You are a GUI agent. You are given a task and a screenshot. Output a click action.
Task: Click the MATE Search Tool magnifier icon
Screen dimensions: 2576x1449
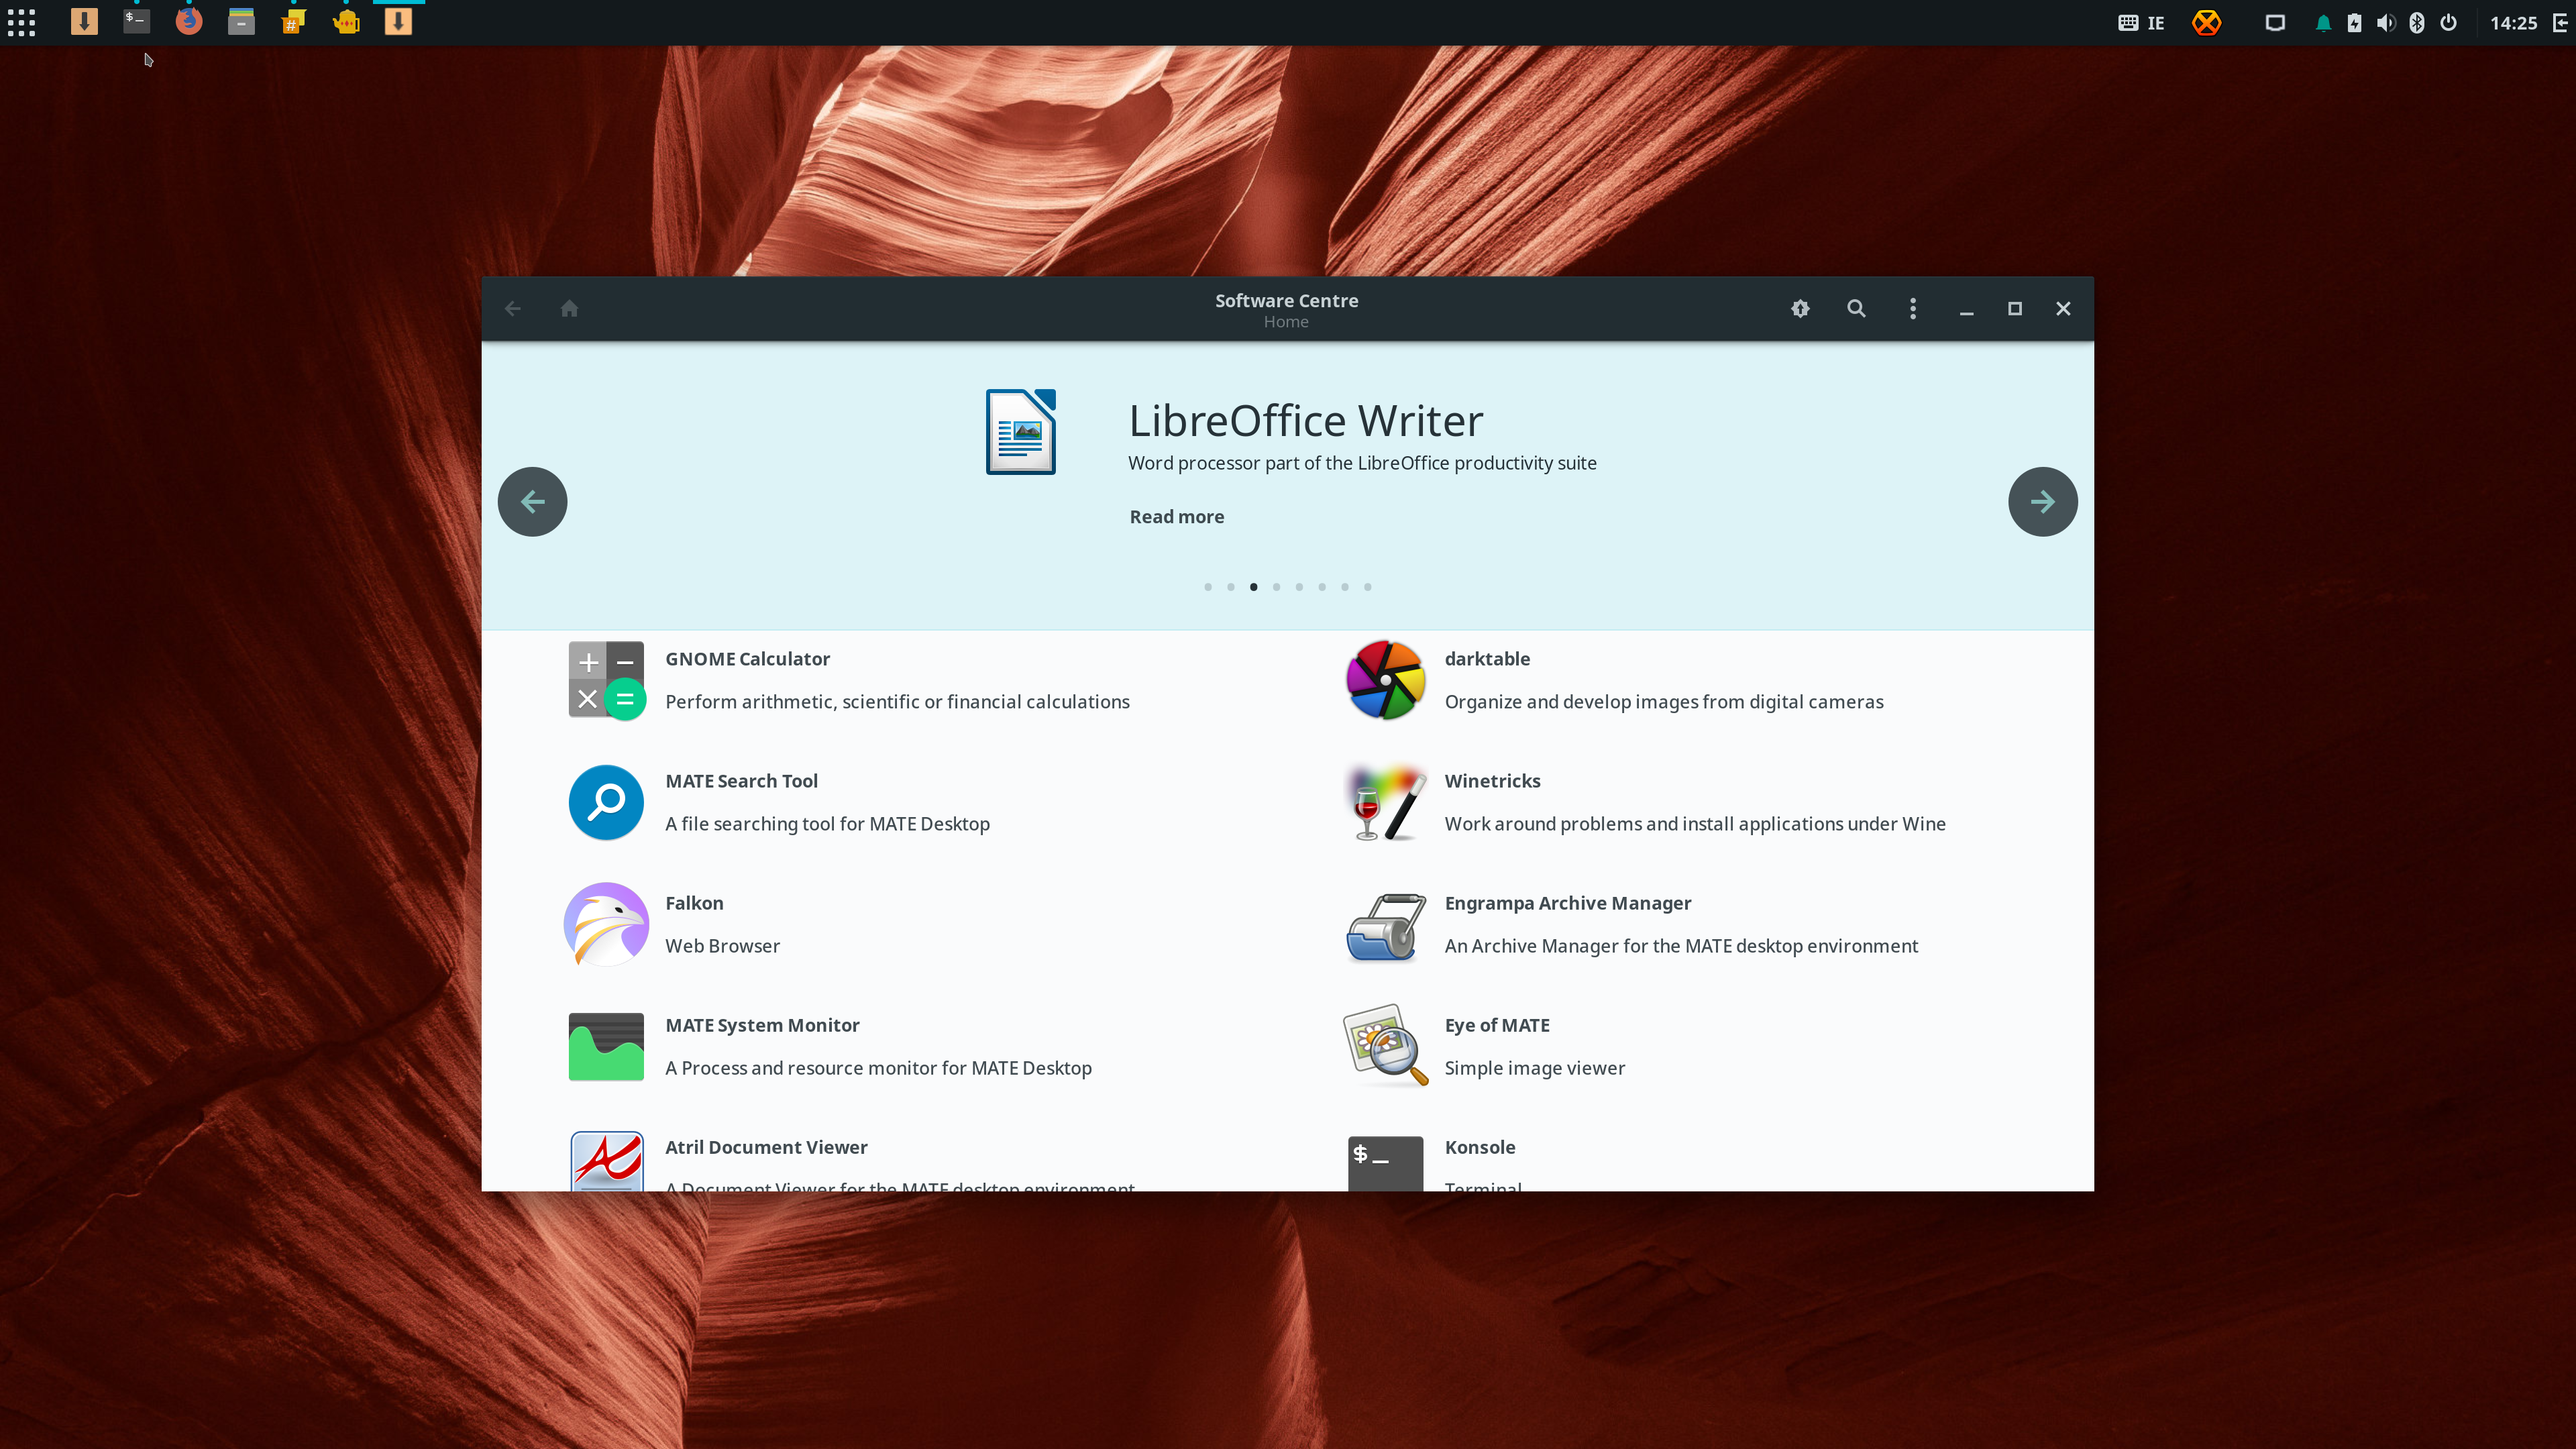606,802
